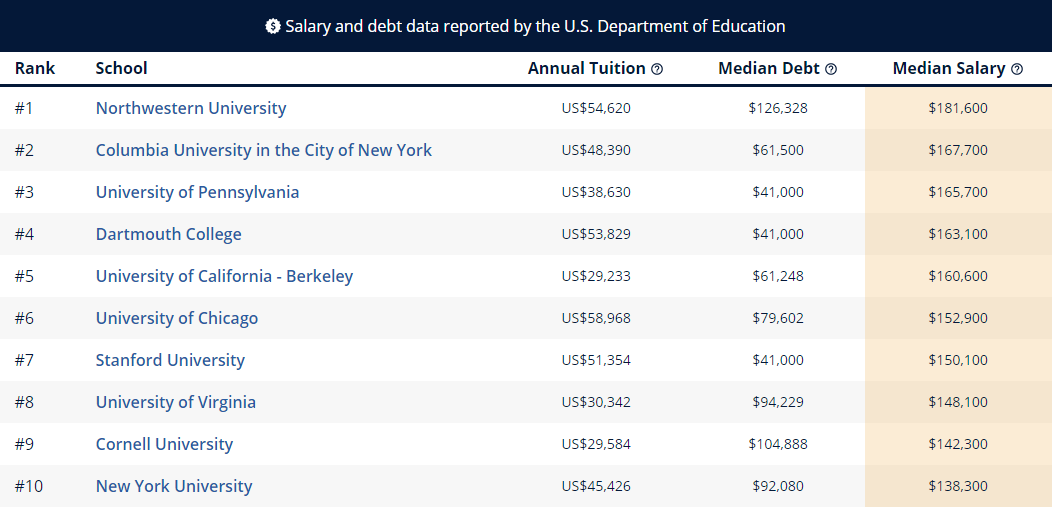The height and width of the screenshot is (507, 1052).
Task: Go to University of Chicago page
Action: pyautogui.click(x=176, y=318)
